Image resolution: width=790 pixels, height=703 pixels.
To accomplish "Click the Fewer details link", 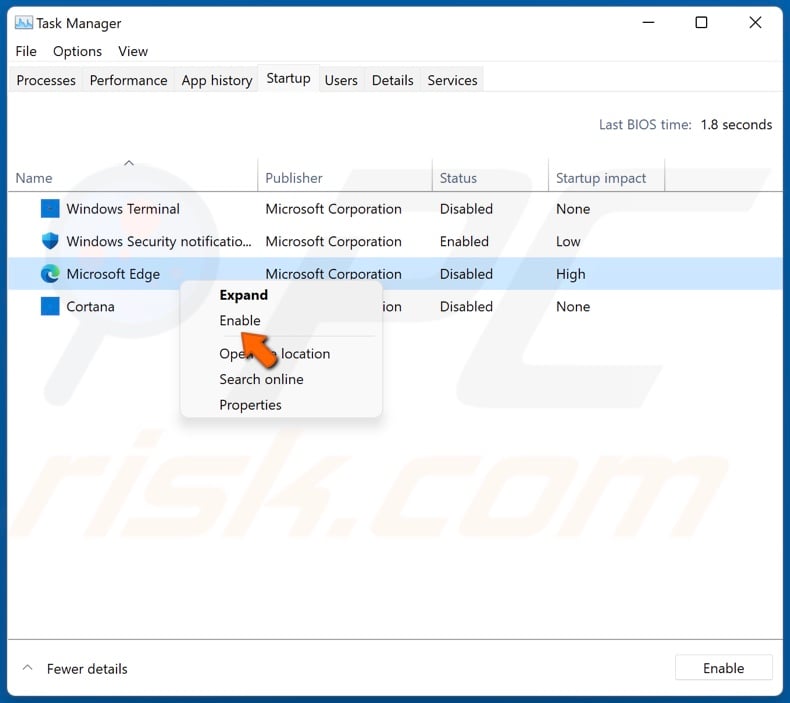I will pos(87,669).
